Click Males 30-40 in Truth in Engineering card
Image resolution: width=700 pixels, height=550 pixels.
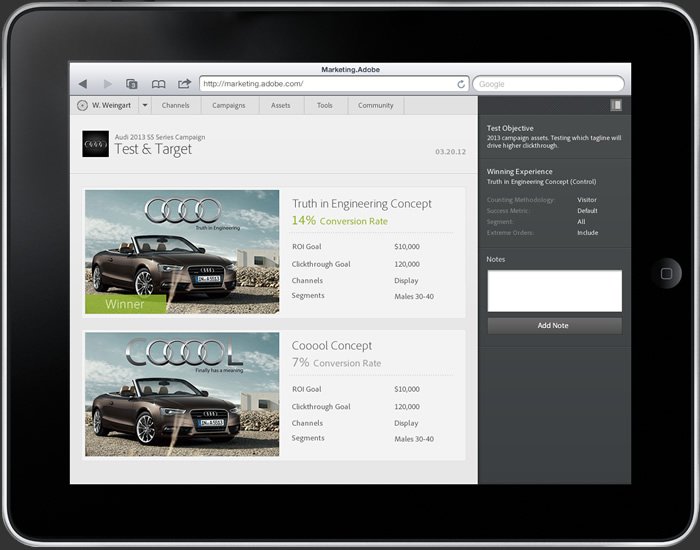coord(414,296)
